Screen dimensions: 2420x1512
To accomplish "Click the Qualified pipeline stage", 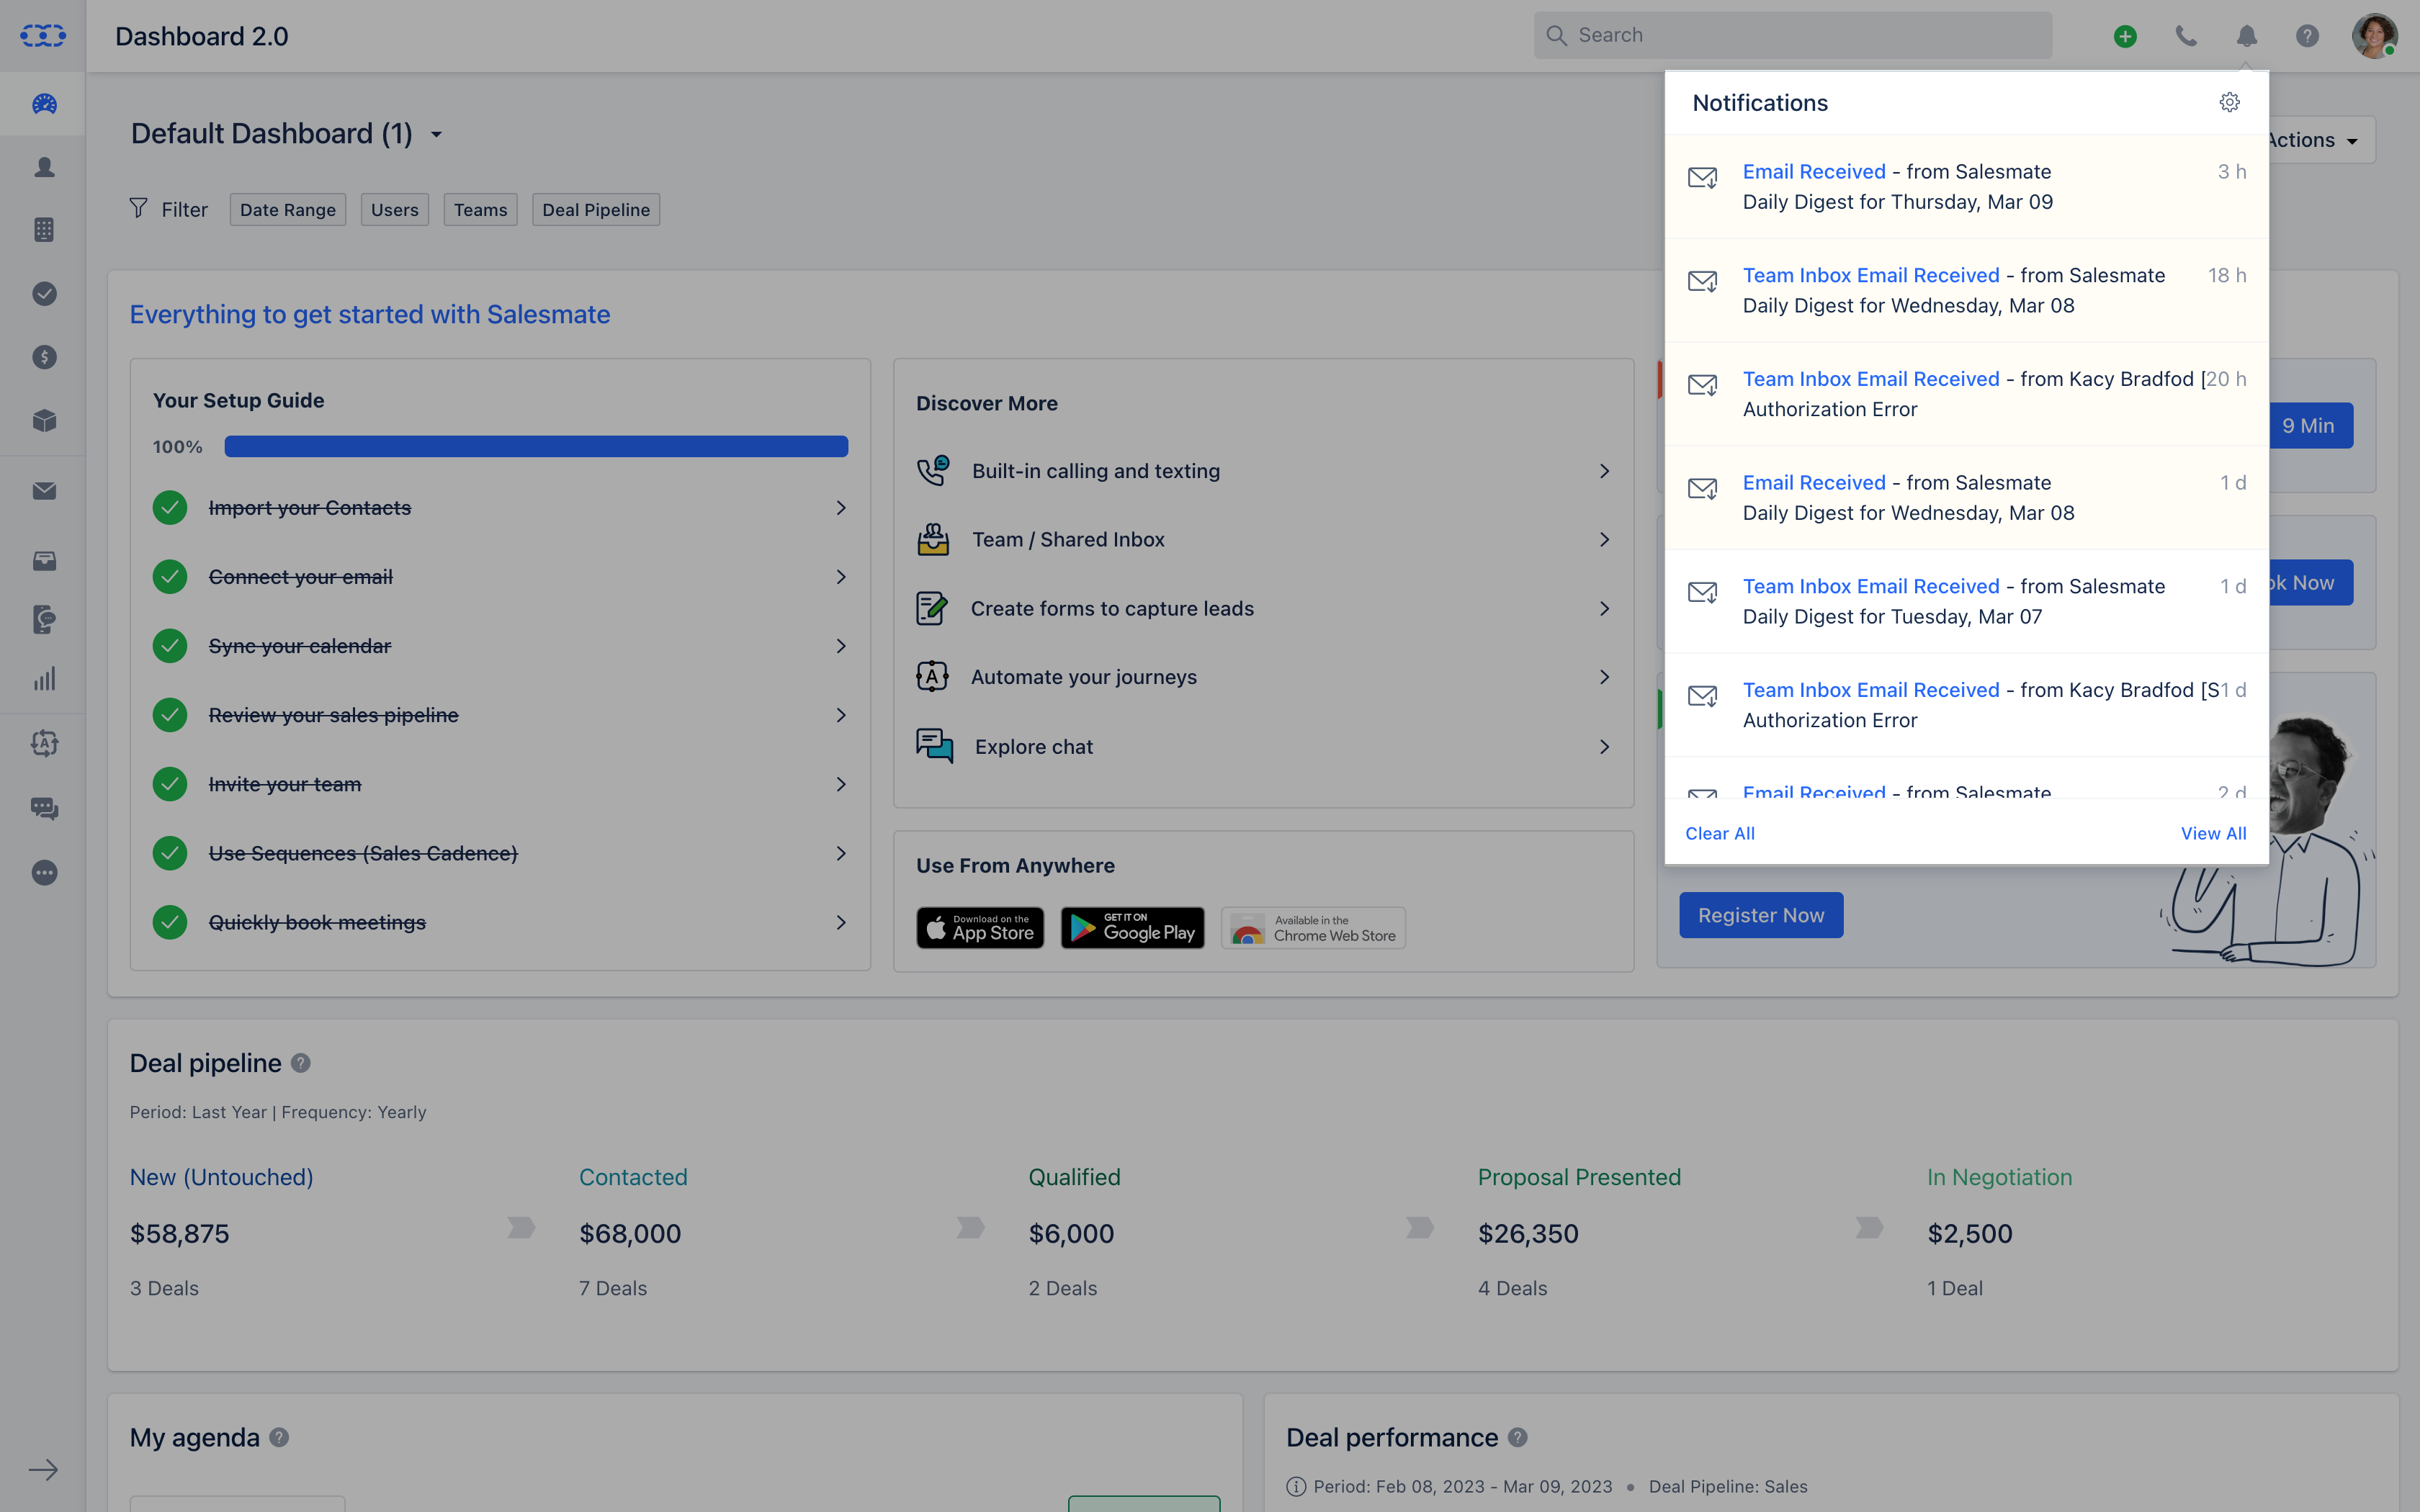I will tap(1074, 1177).
